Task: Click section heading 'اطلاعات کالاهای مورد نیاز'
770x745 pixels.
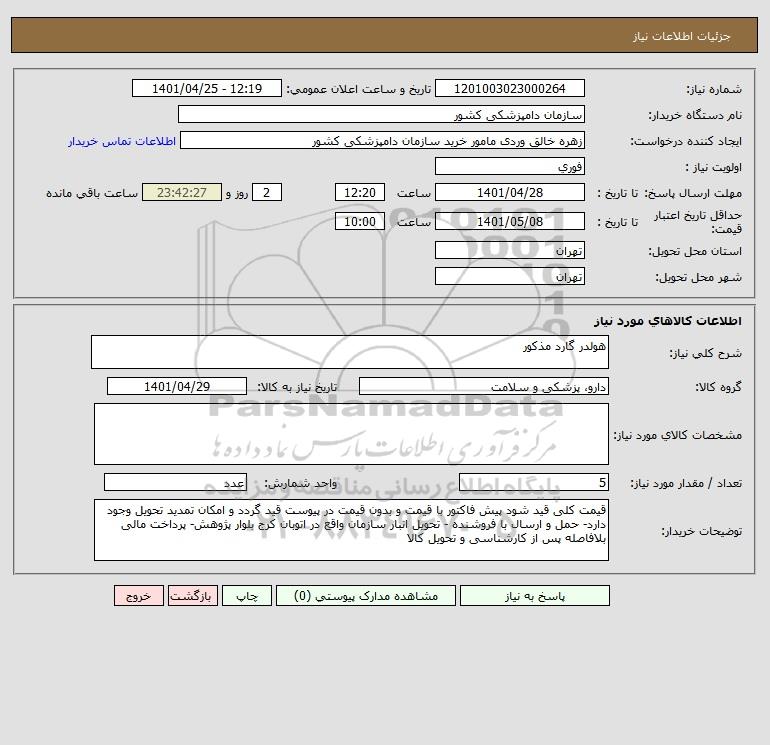Action: tap(668, 321)
